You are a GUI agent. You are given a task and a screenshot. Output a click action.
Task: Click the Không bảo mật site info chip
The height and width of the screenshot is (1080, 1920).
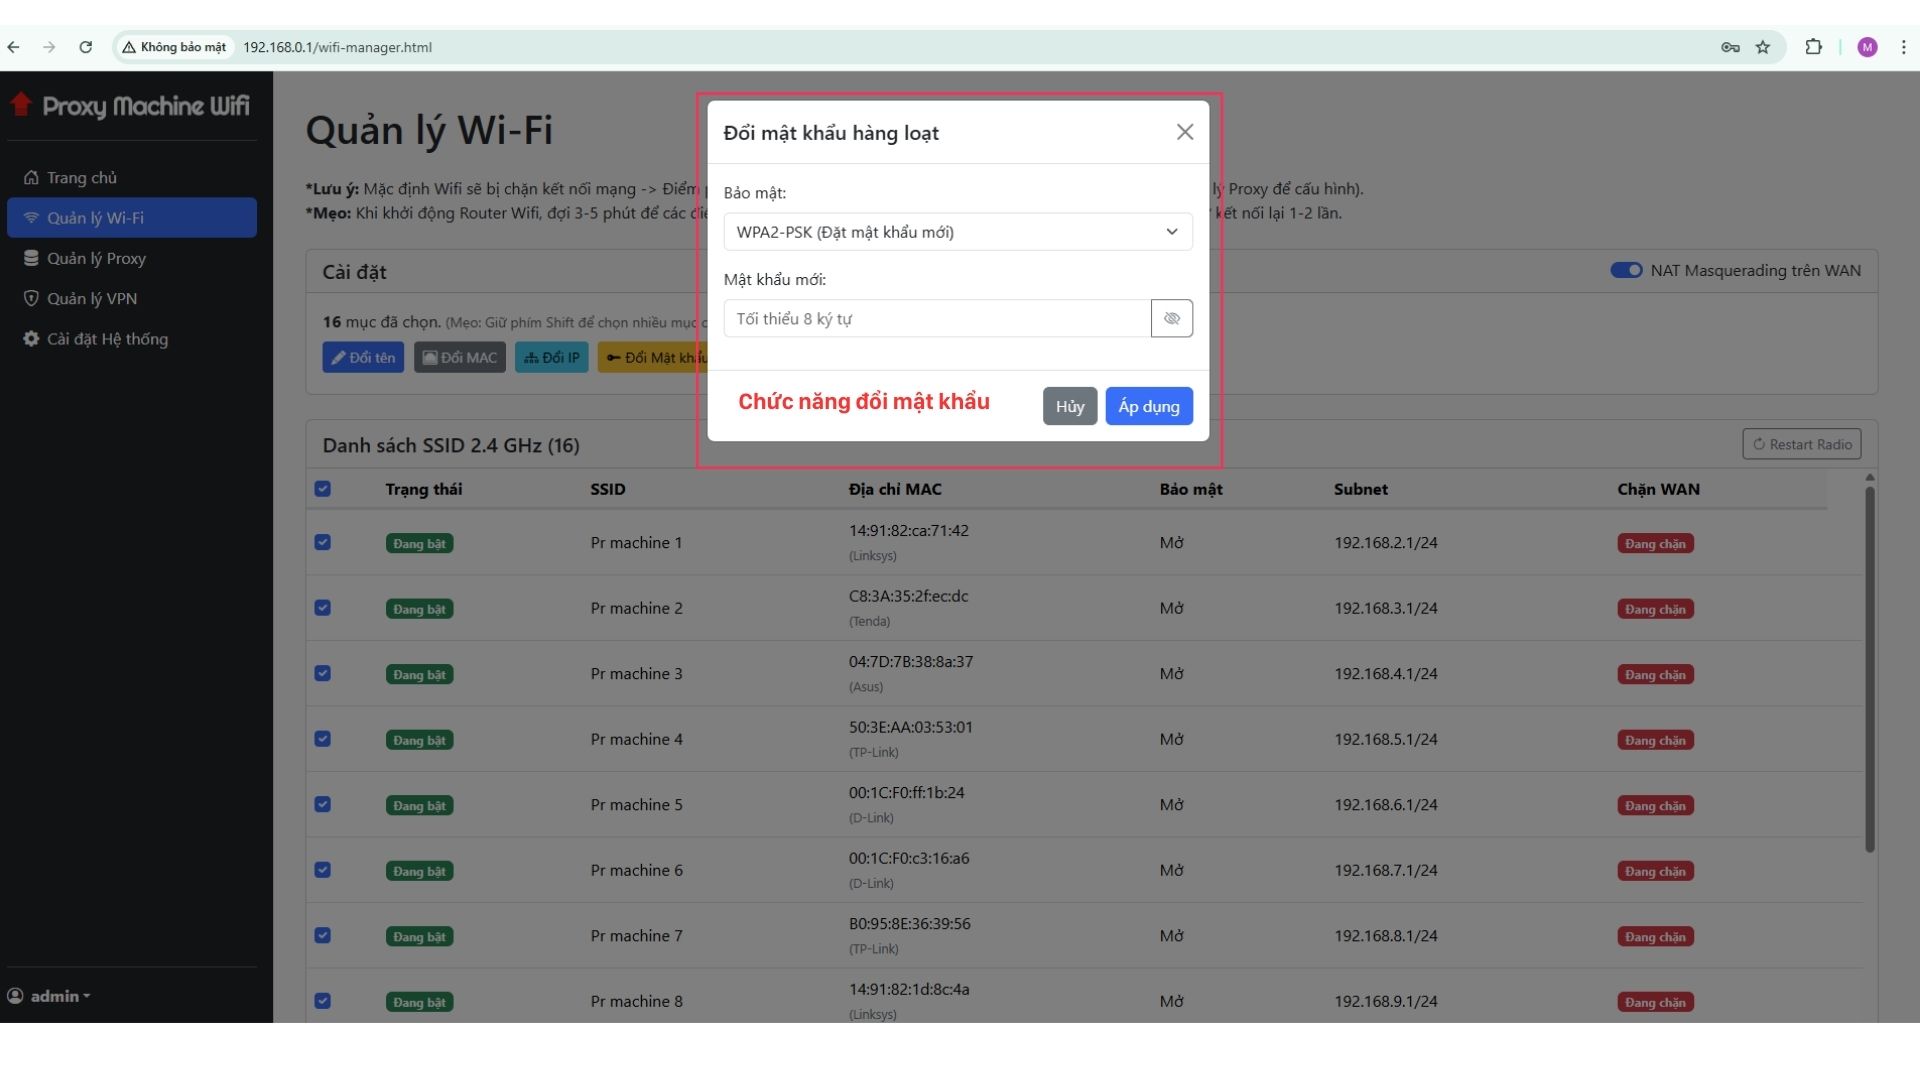175,47
